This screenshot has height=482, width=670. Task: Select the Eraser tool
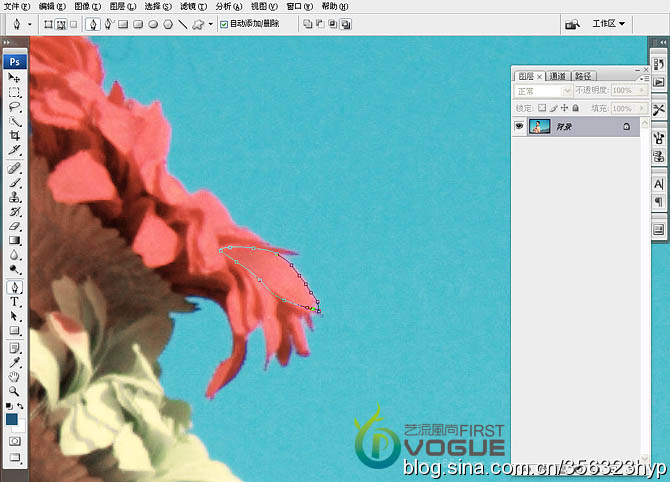14,226
